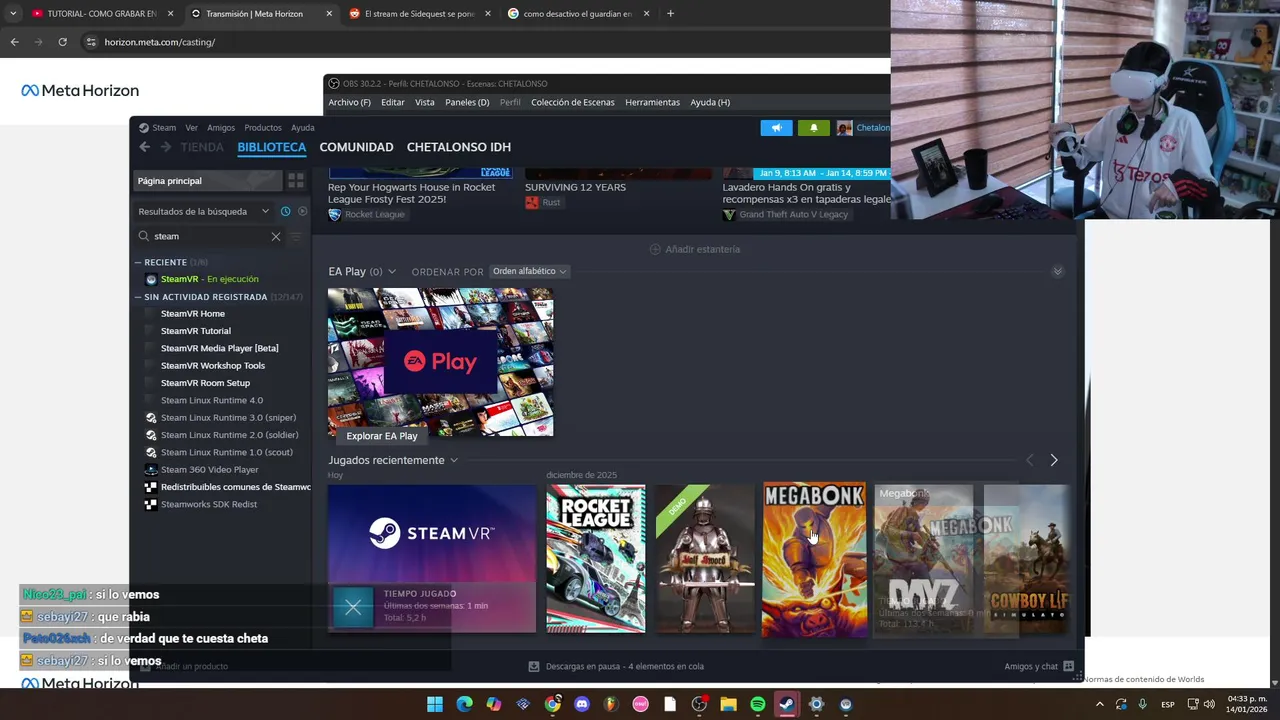Select Steam Linux Runtime 3.0 (sniper)
This screenshot has height=720, width=1280.
228,418
